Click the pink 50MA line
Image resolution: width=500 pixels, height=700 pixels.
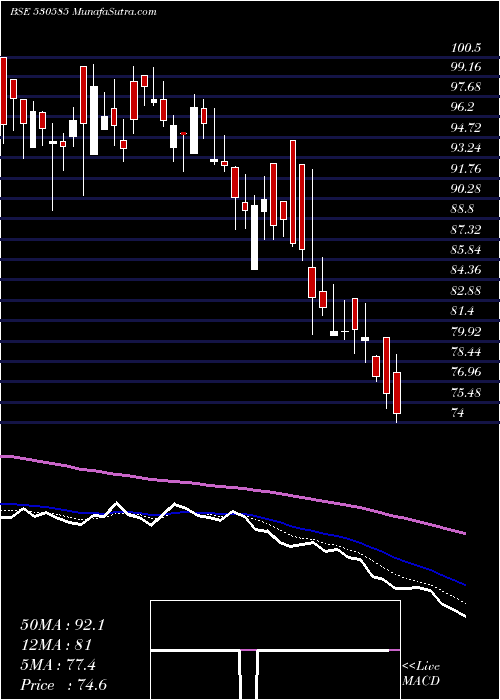[x=232, y=487]
